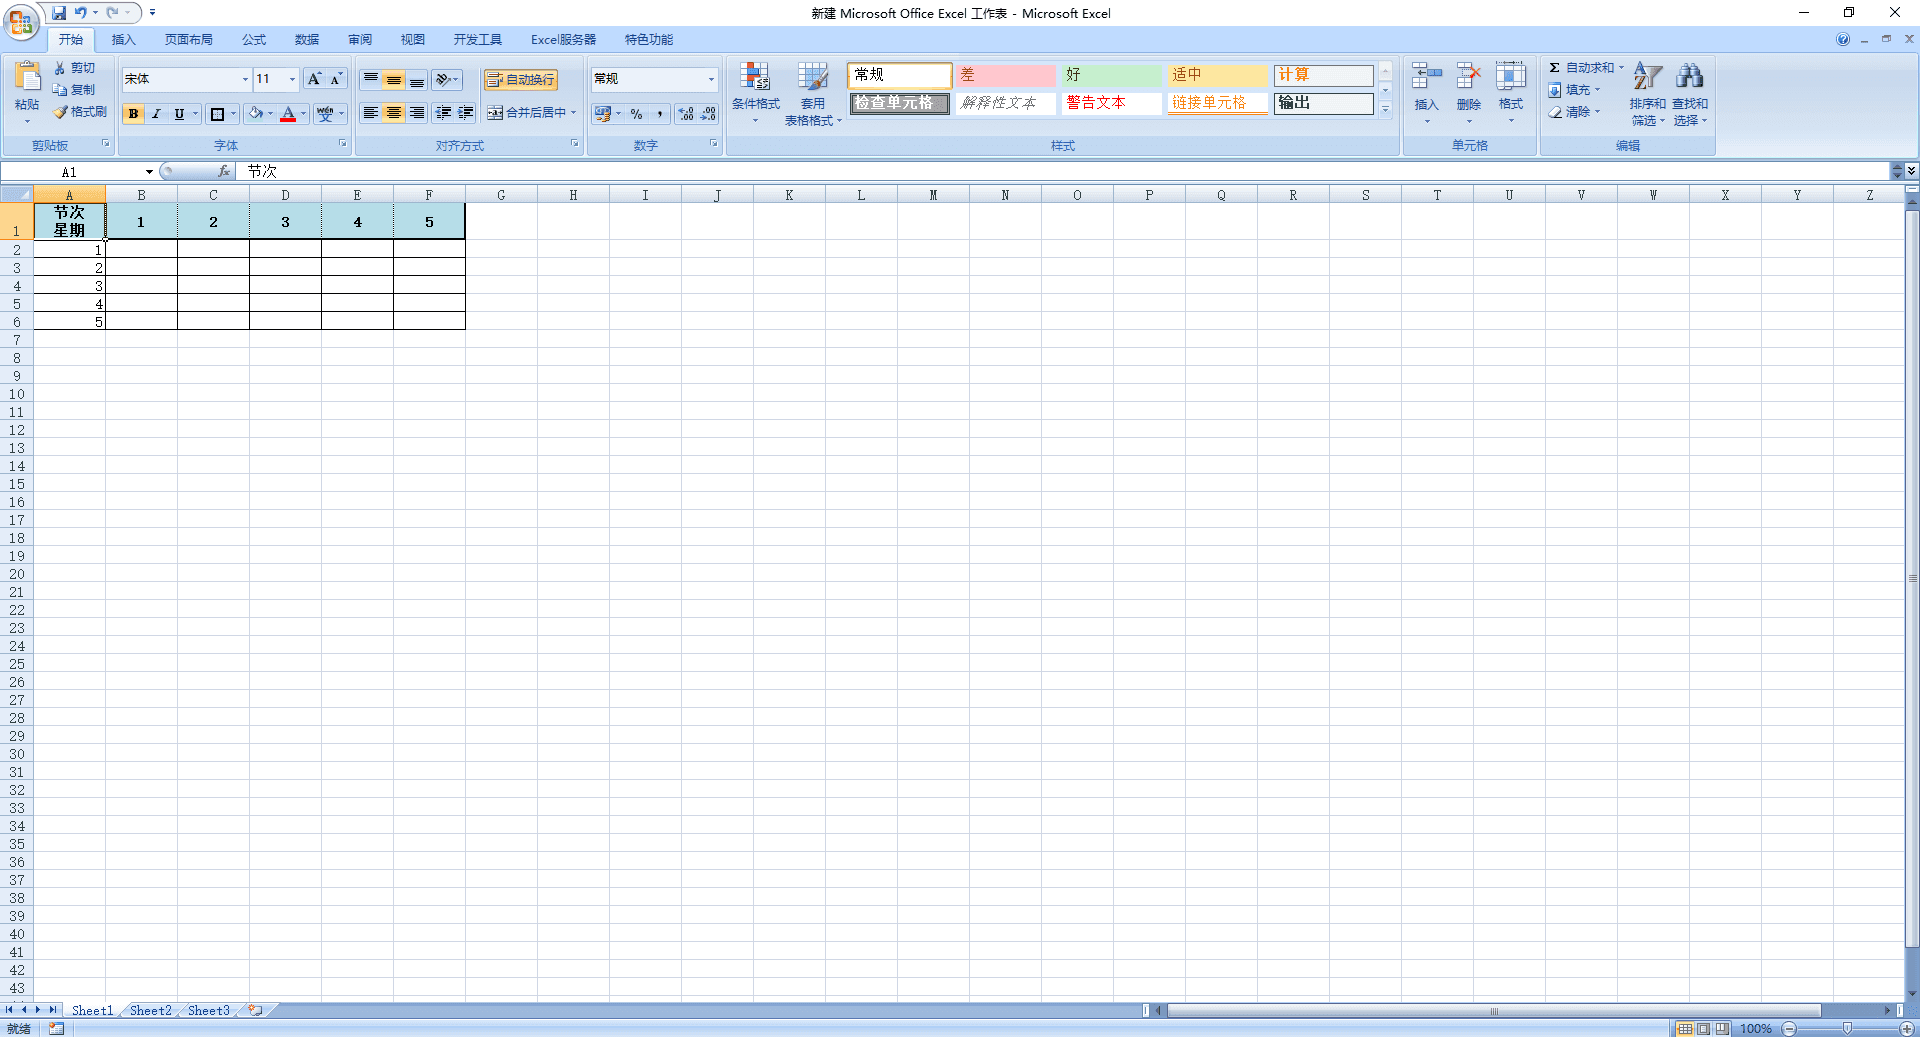Expand the formula bar

[x=1911, y=171]
